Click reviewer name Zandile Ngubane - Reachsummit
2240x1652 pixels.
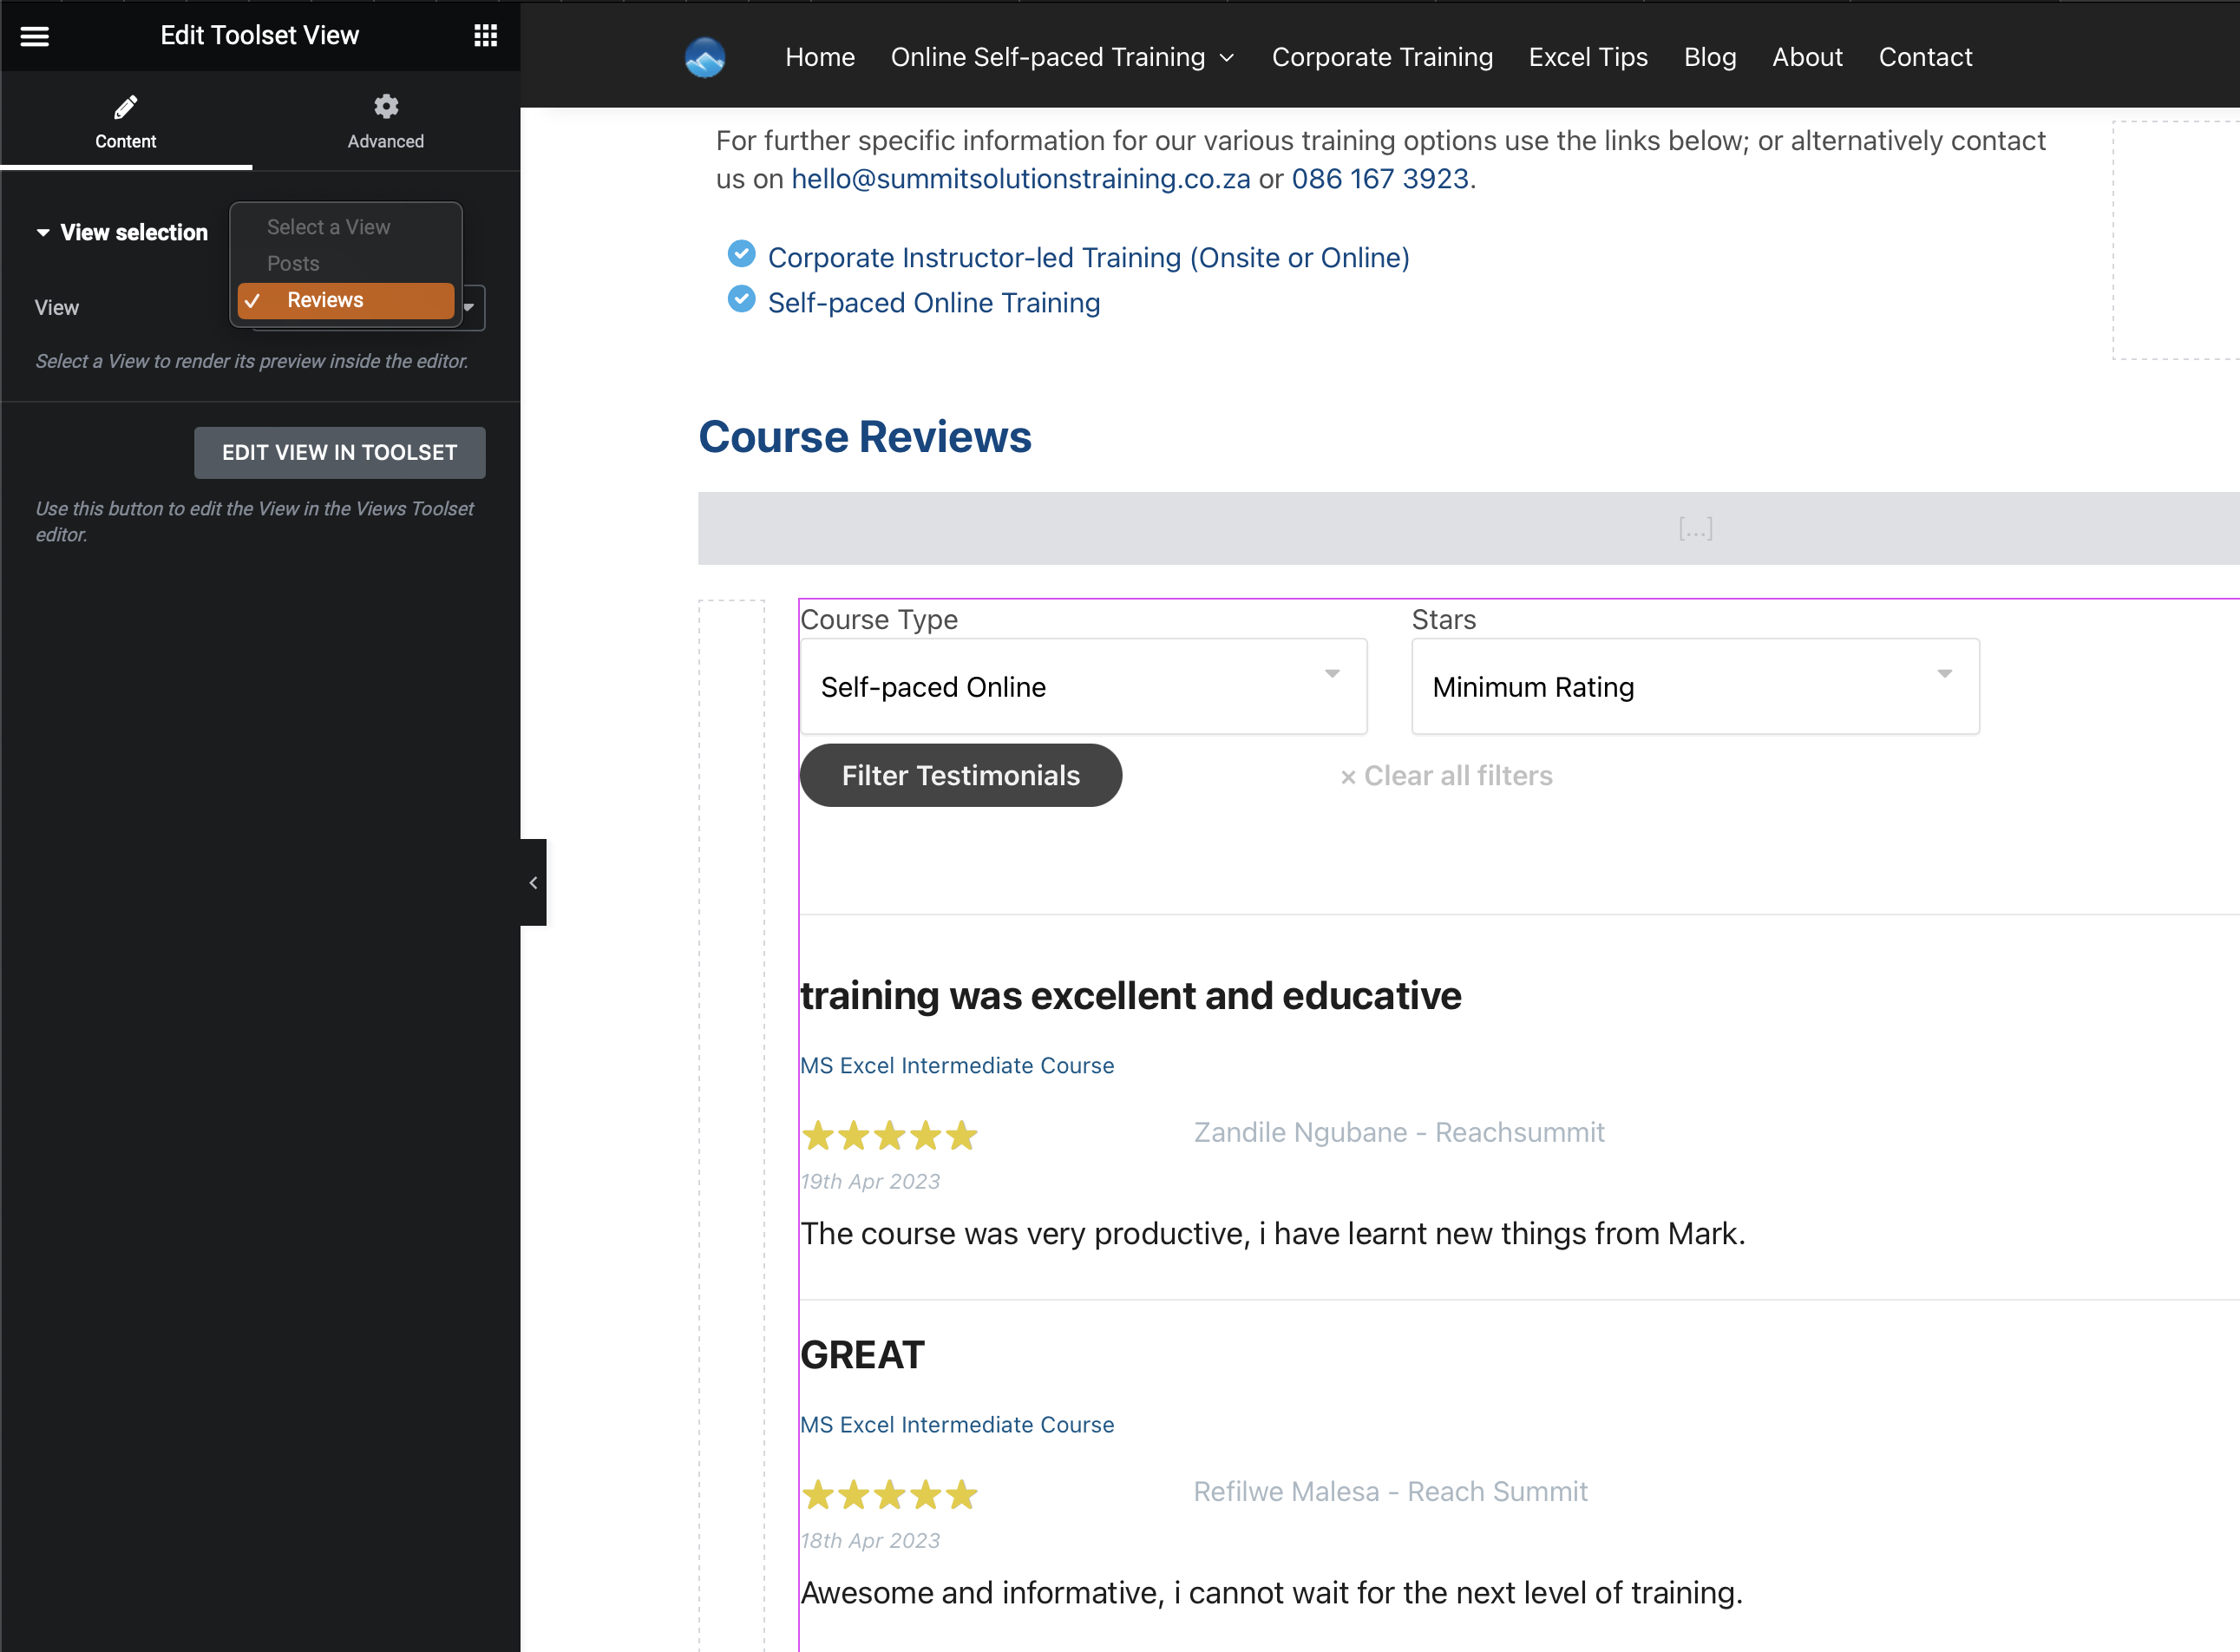click(1399, 1133)
